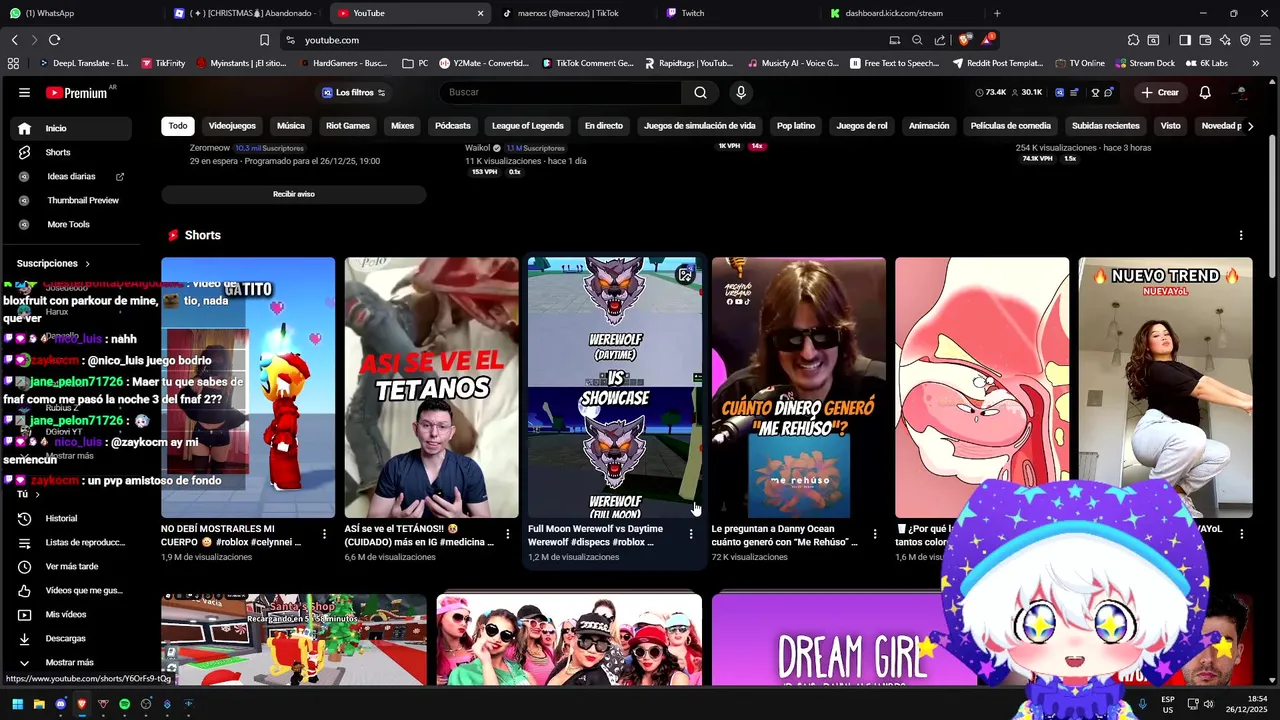
Task: Open options for Danny Ocean short
Action: coord(875,534)
